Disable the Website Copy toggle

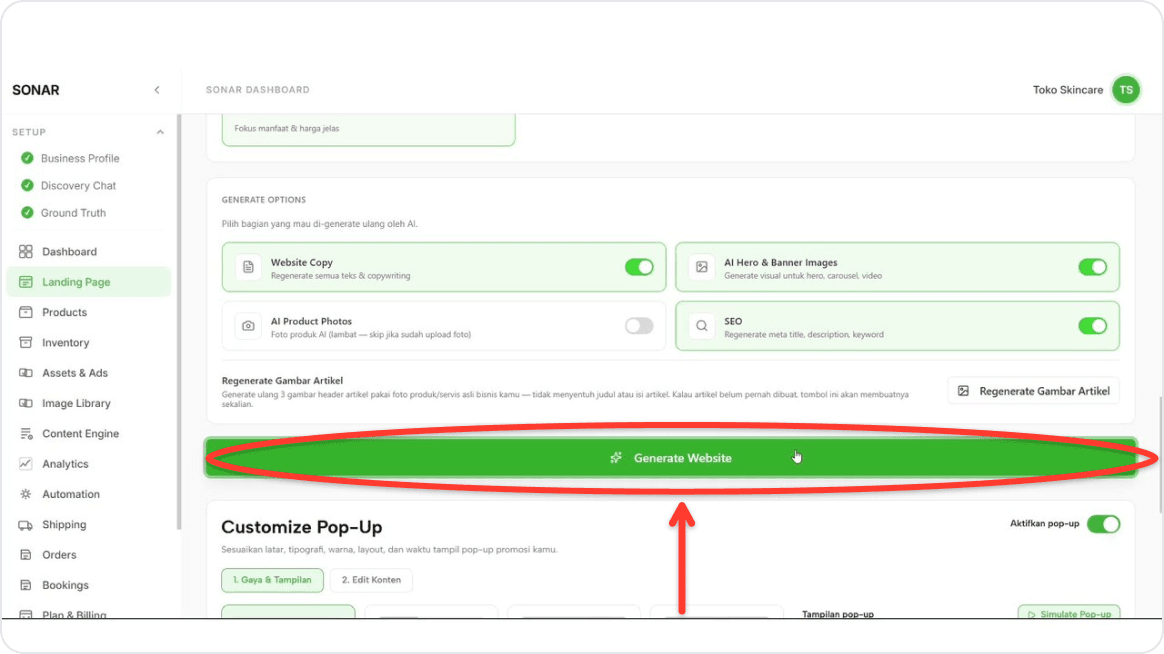click(638, 267)
